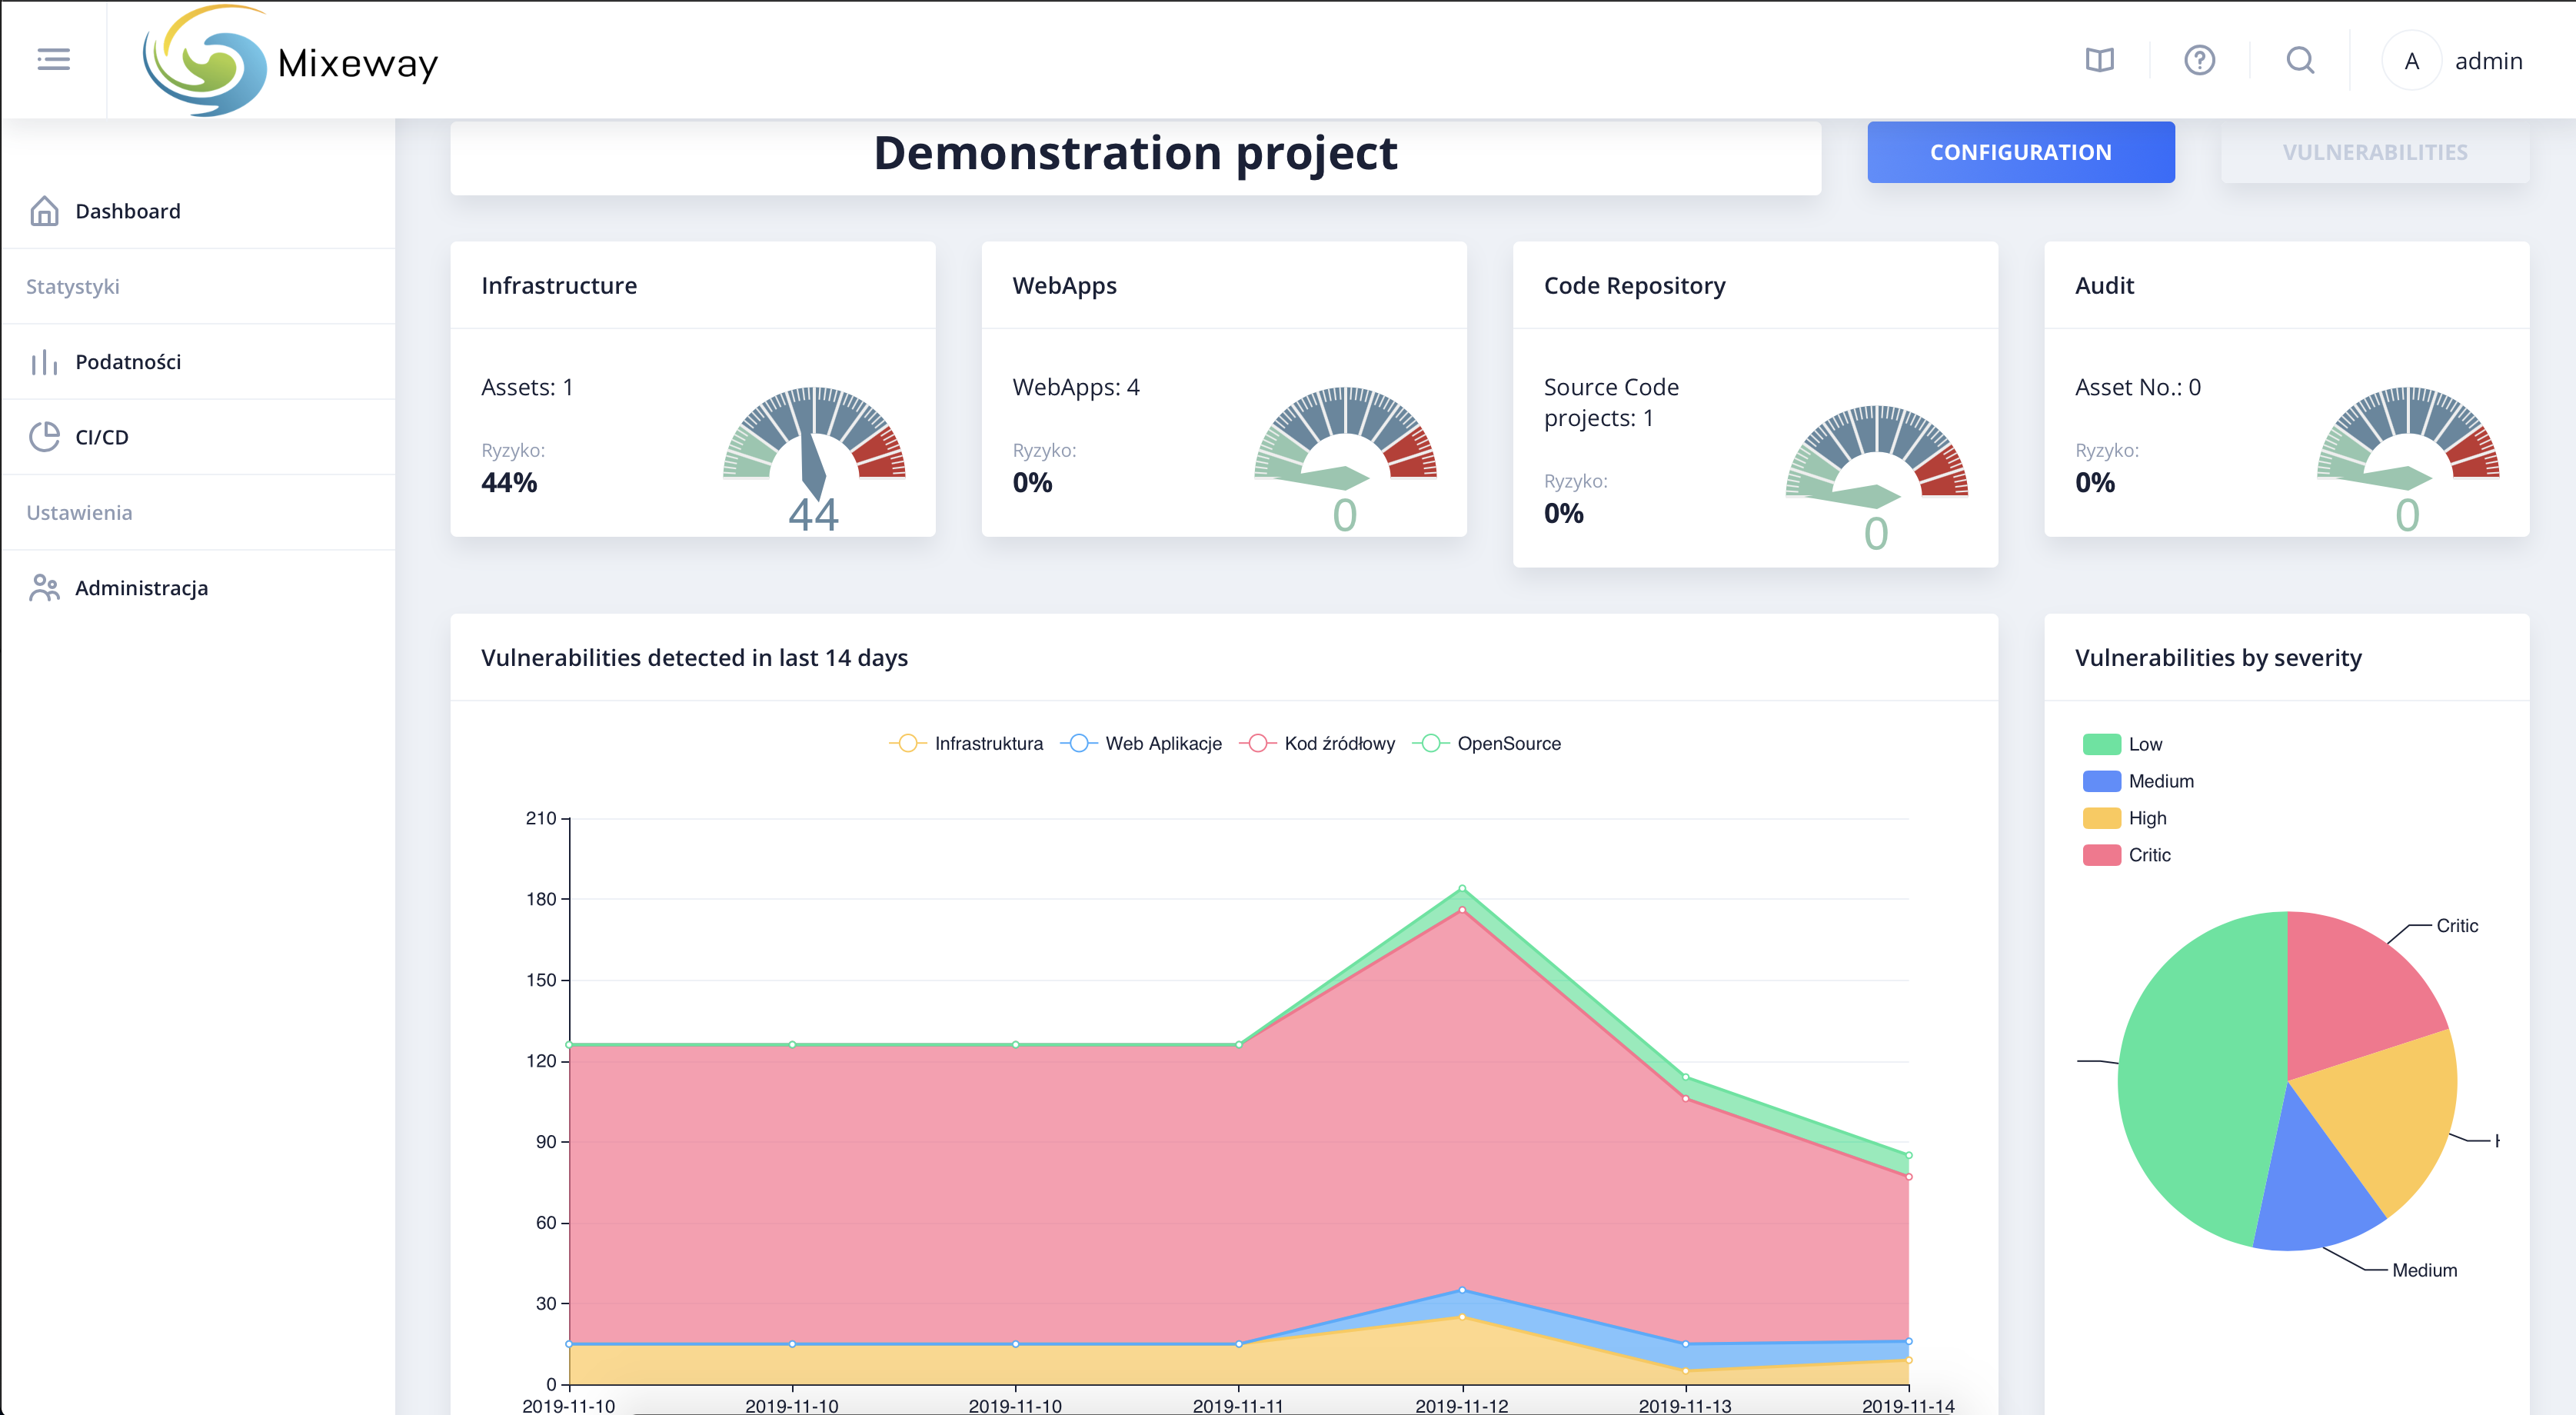Open the admin user menu

(2488, 61)
